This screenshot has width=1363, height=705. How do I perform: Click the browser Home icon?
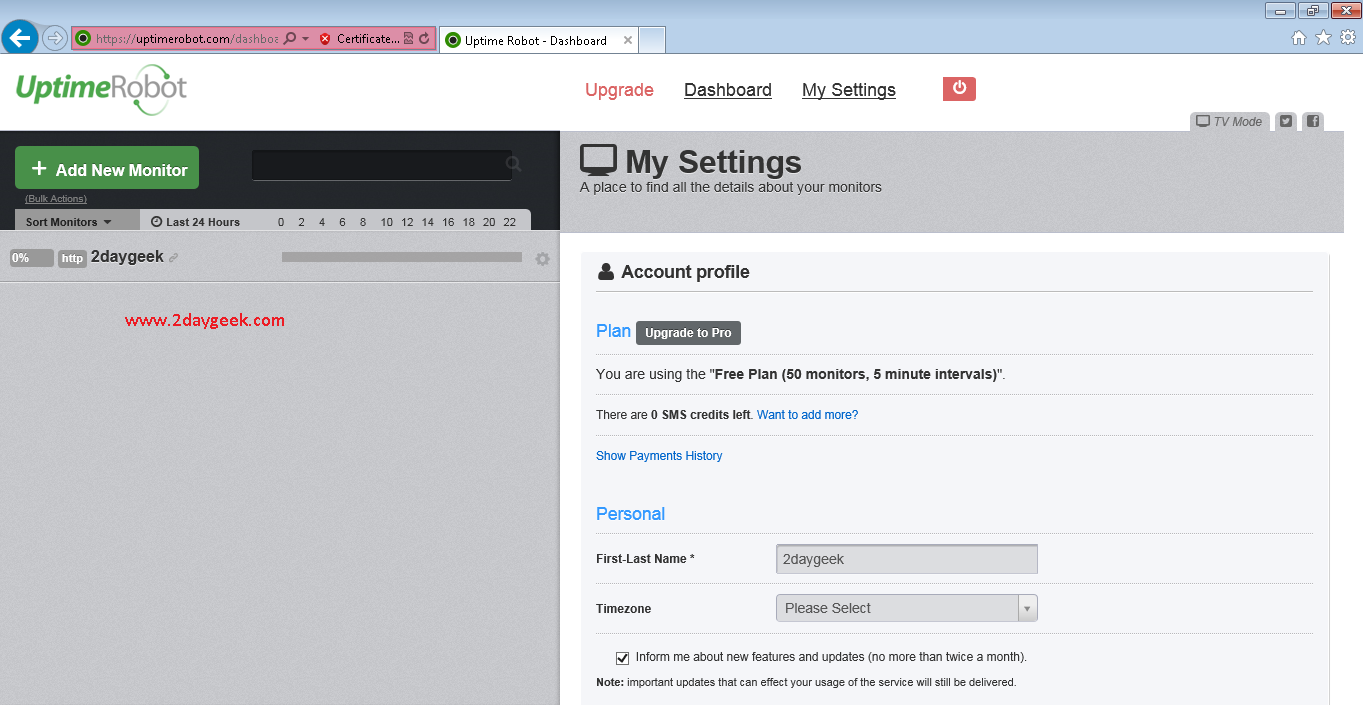1299,38
